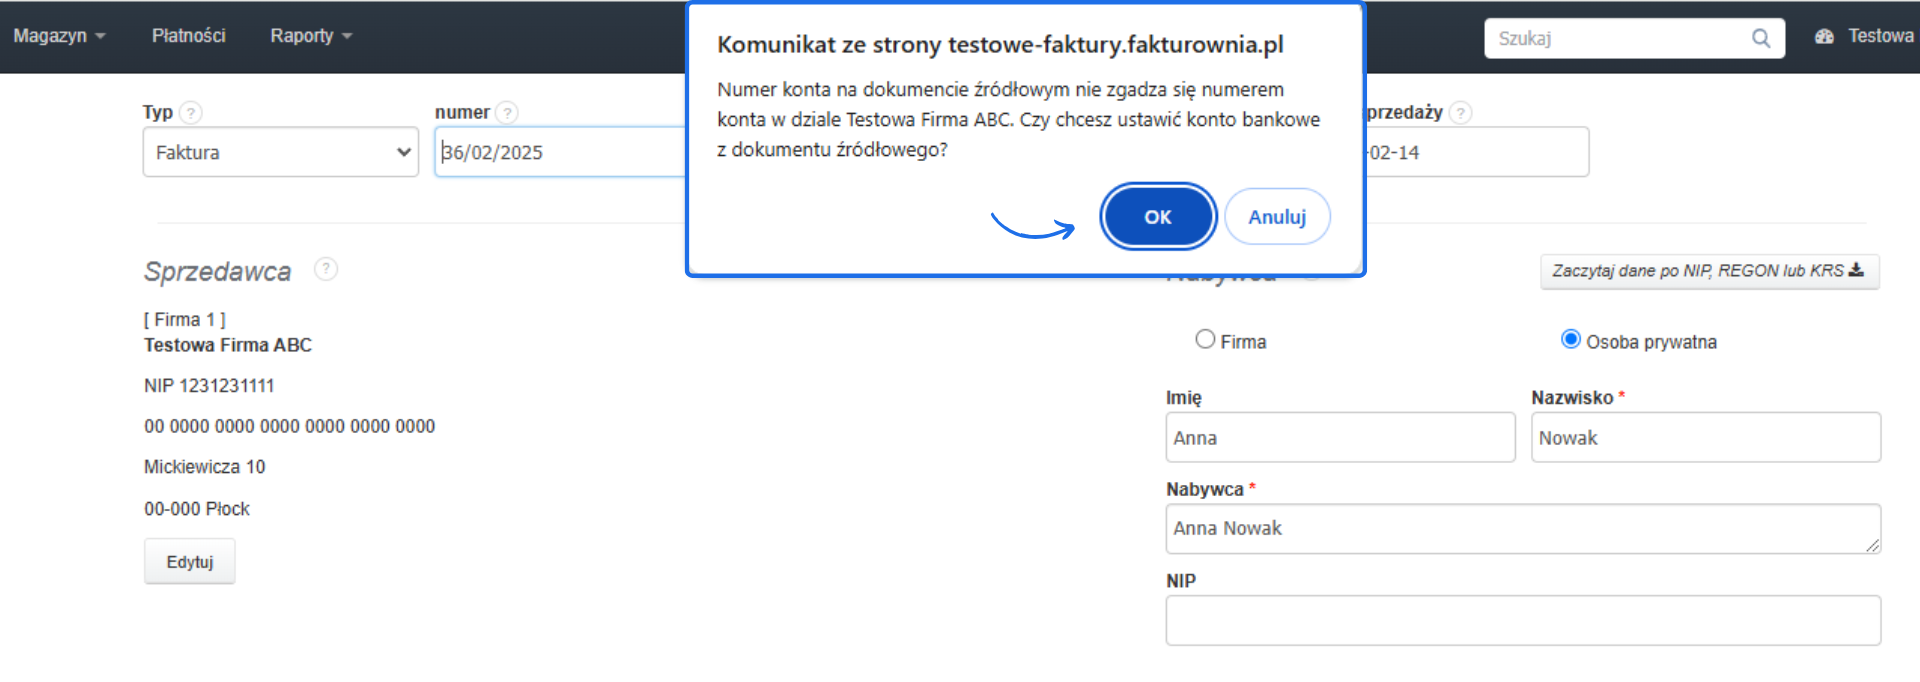Click the magnifier icon in the Szukaj field
This screenshot has width=1920, height=682.
pos(1761,37)
